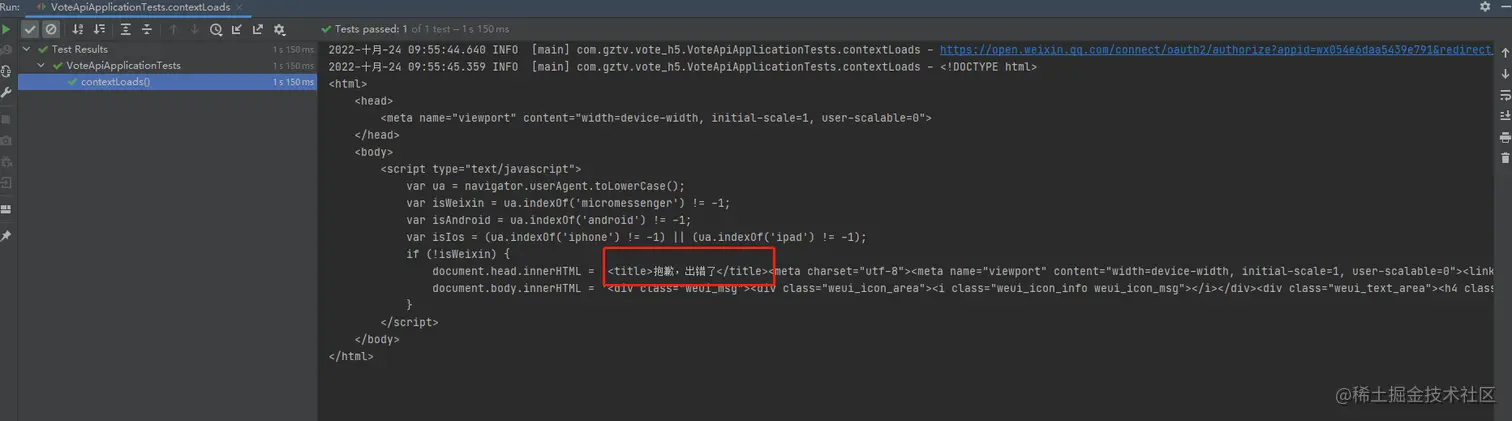Screen dimensions: 1512x421
Task: Clear all console output trash icon
Action: [1505, 158]
